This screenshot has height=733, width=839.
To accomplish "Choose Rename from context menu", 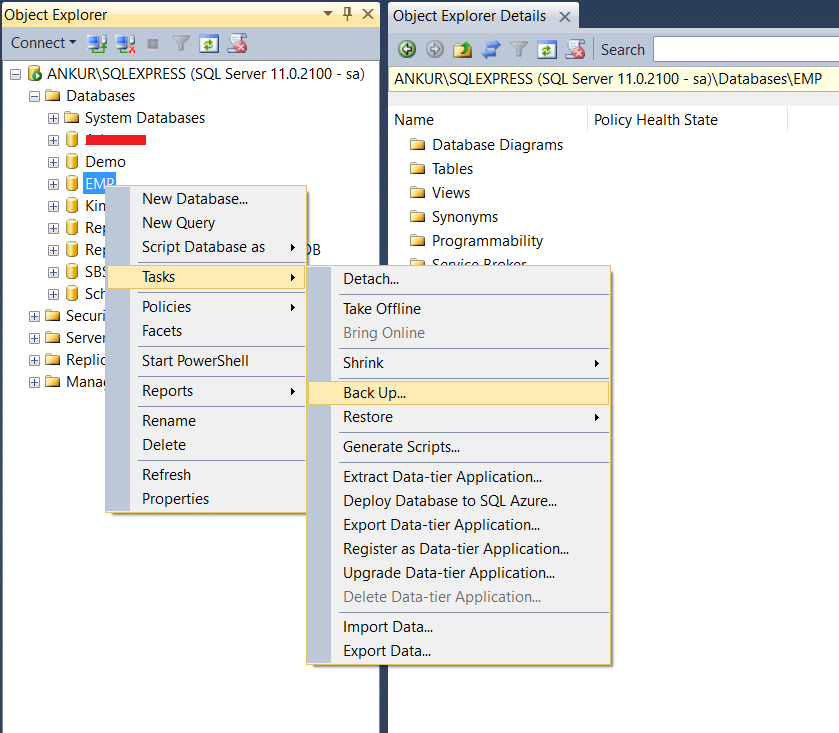I will pyautogui.click(x=206, y=421).
